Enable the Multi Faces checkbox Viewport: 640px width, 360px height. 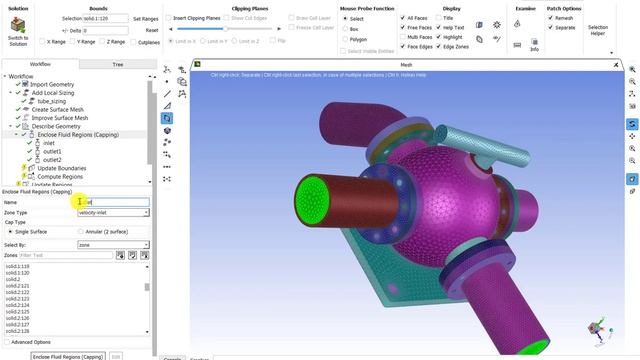pyautogui.click(x=403, y=37)
